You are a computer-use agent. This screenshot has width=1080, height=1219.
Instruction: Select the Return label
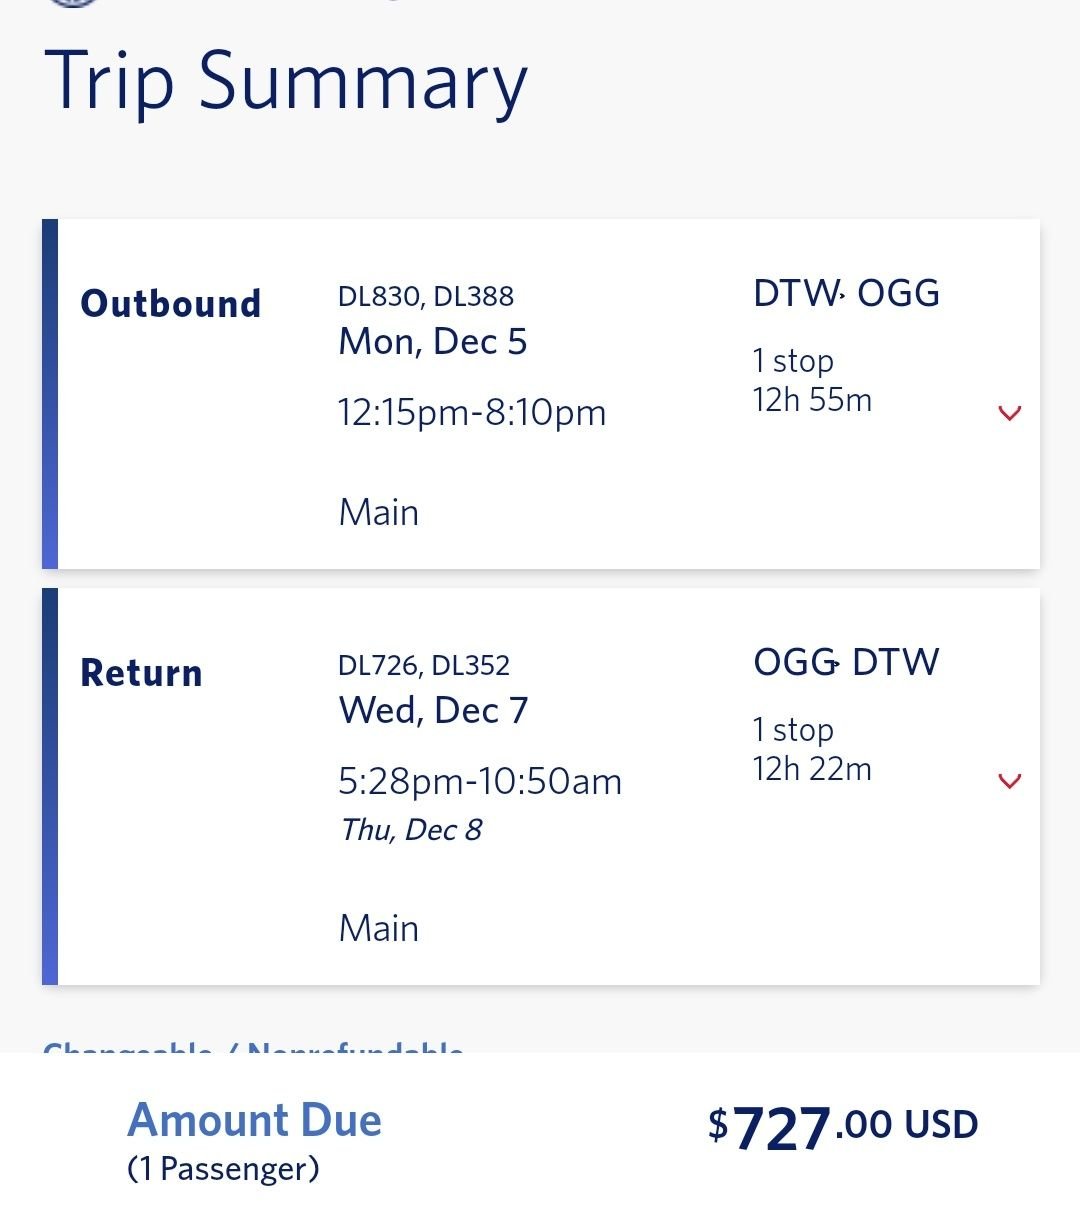(141, 673)
